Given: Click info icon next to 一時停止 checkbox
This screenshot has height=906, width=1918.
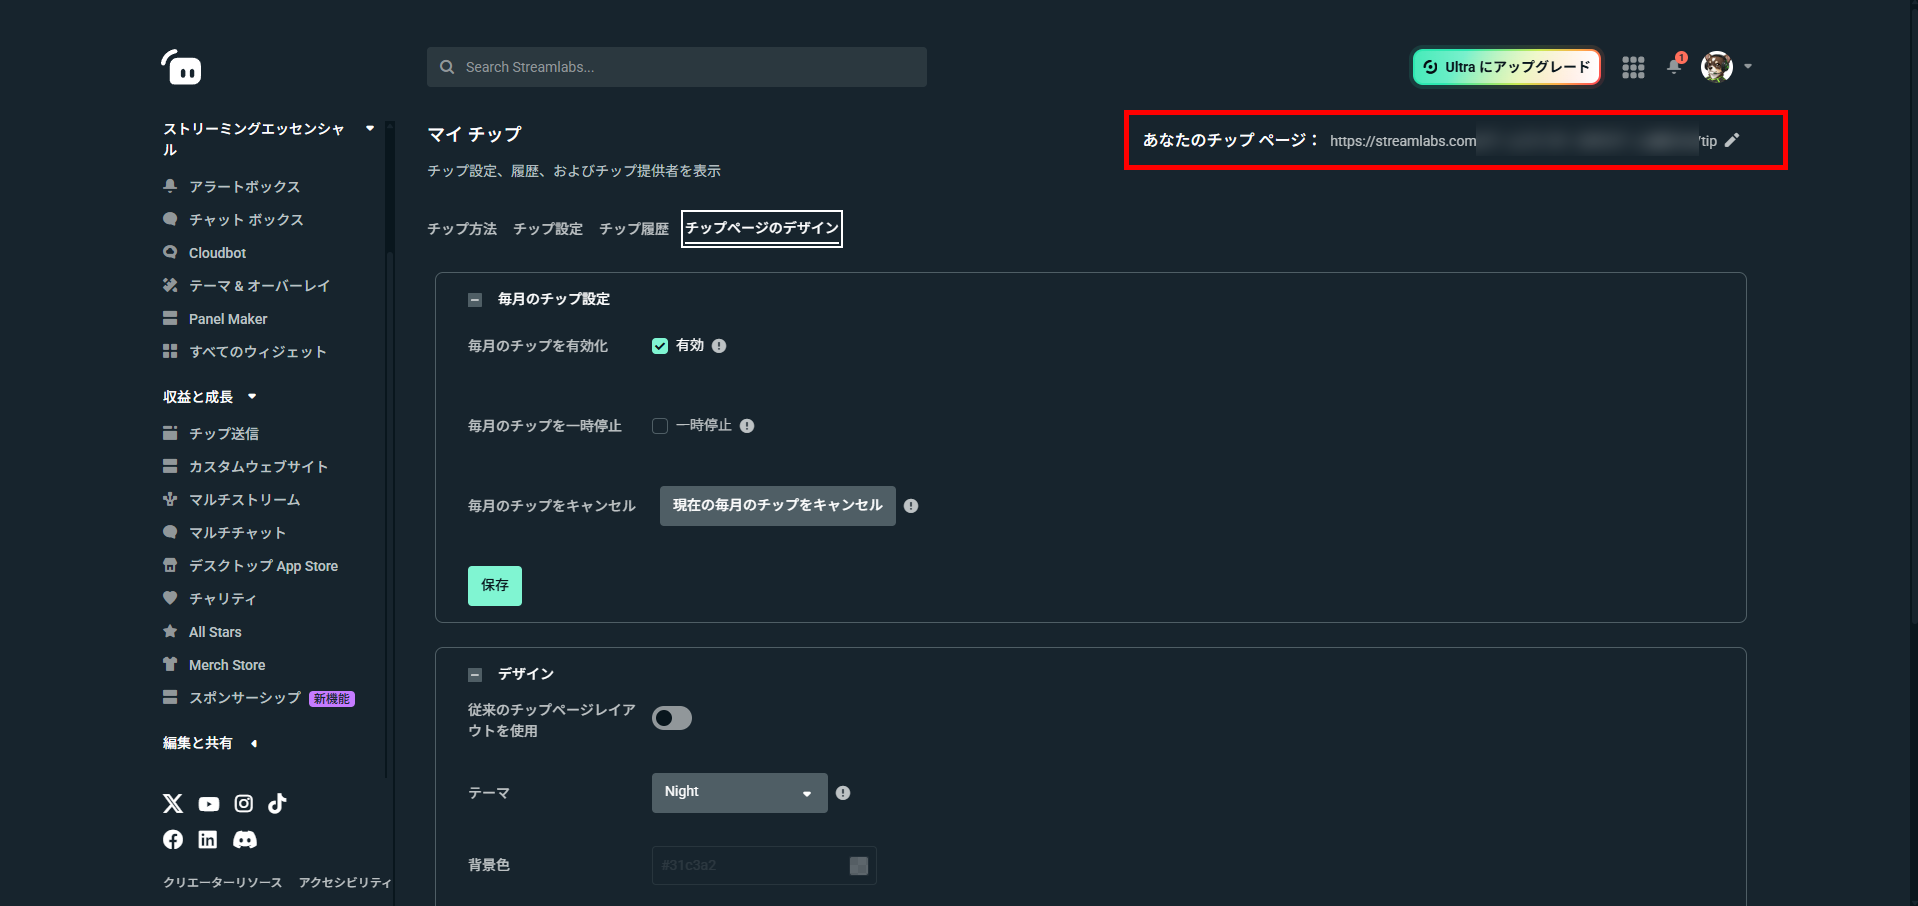Looking at the screenshot, I should point(747,426).
